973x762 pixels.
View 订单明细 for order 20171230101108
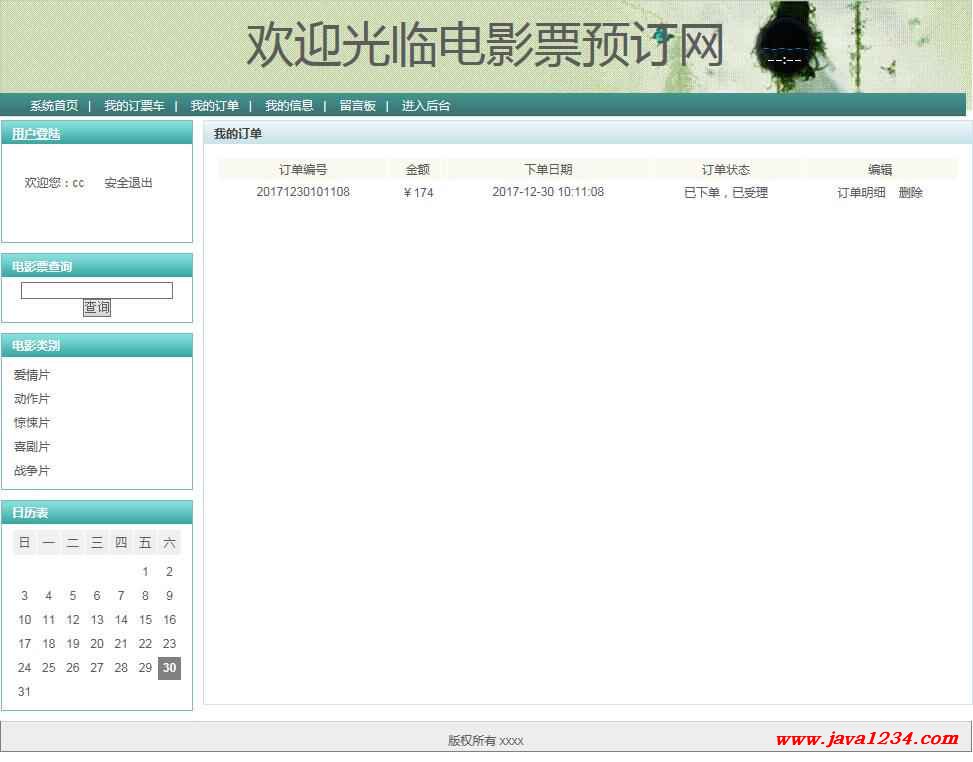(x=861, y=193)
